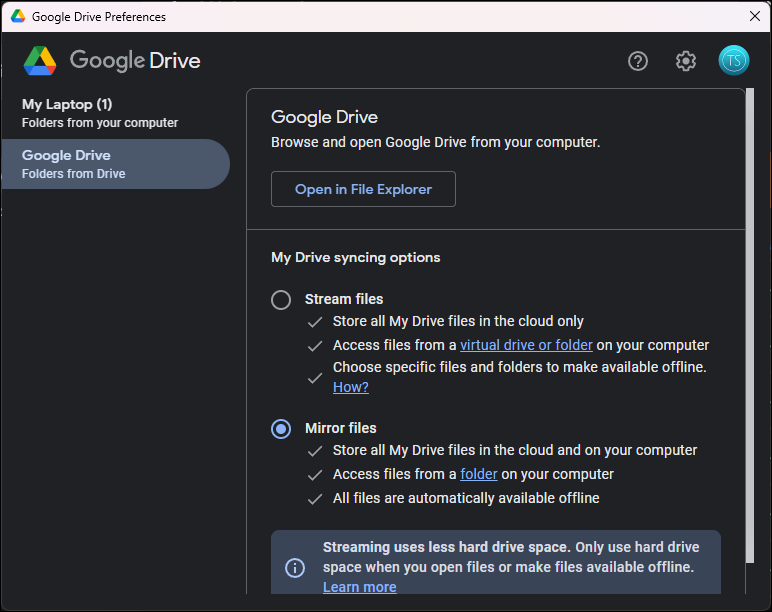Open the Help question mark icon

[x=638, y=61]
